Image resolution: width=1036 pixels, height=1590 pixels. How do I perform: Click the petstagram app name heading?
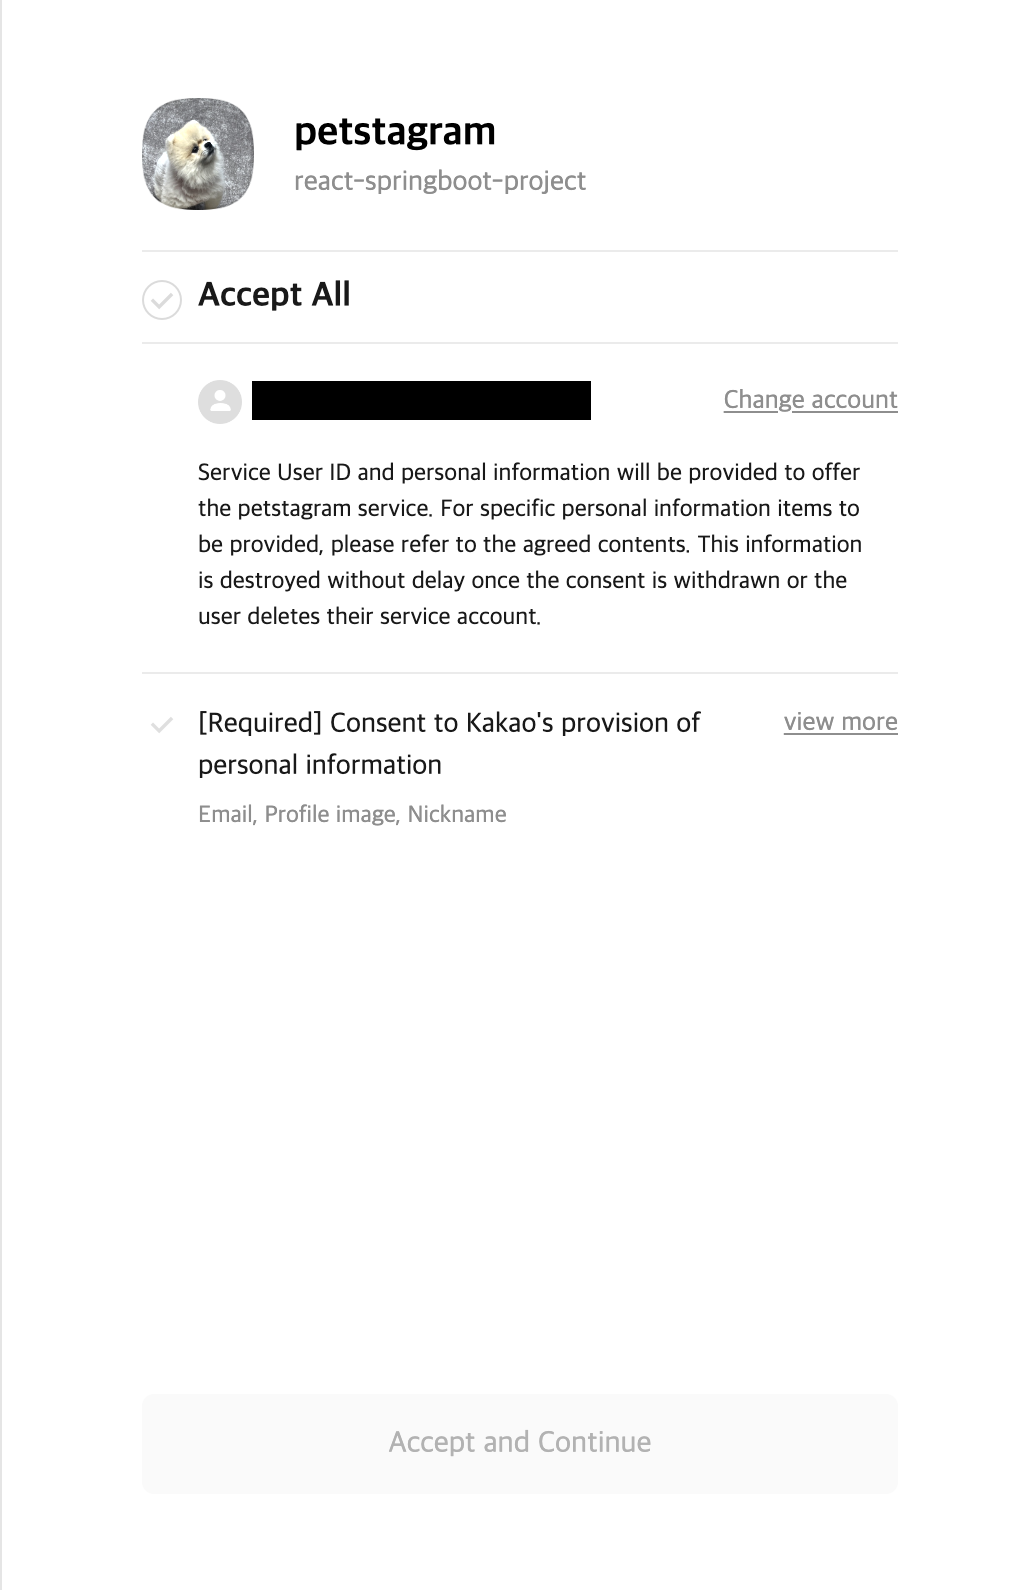coord(394,131)
